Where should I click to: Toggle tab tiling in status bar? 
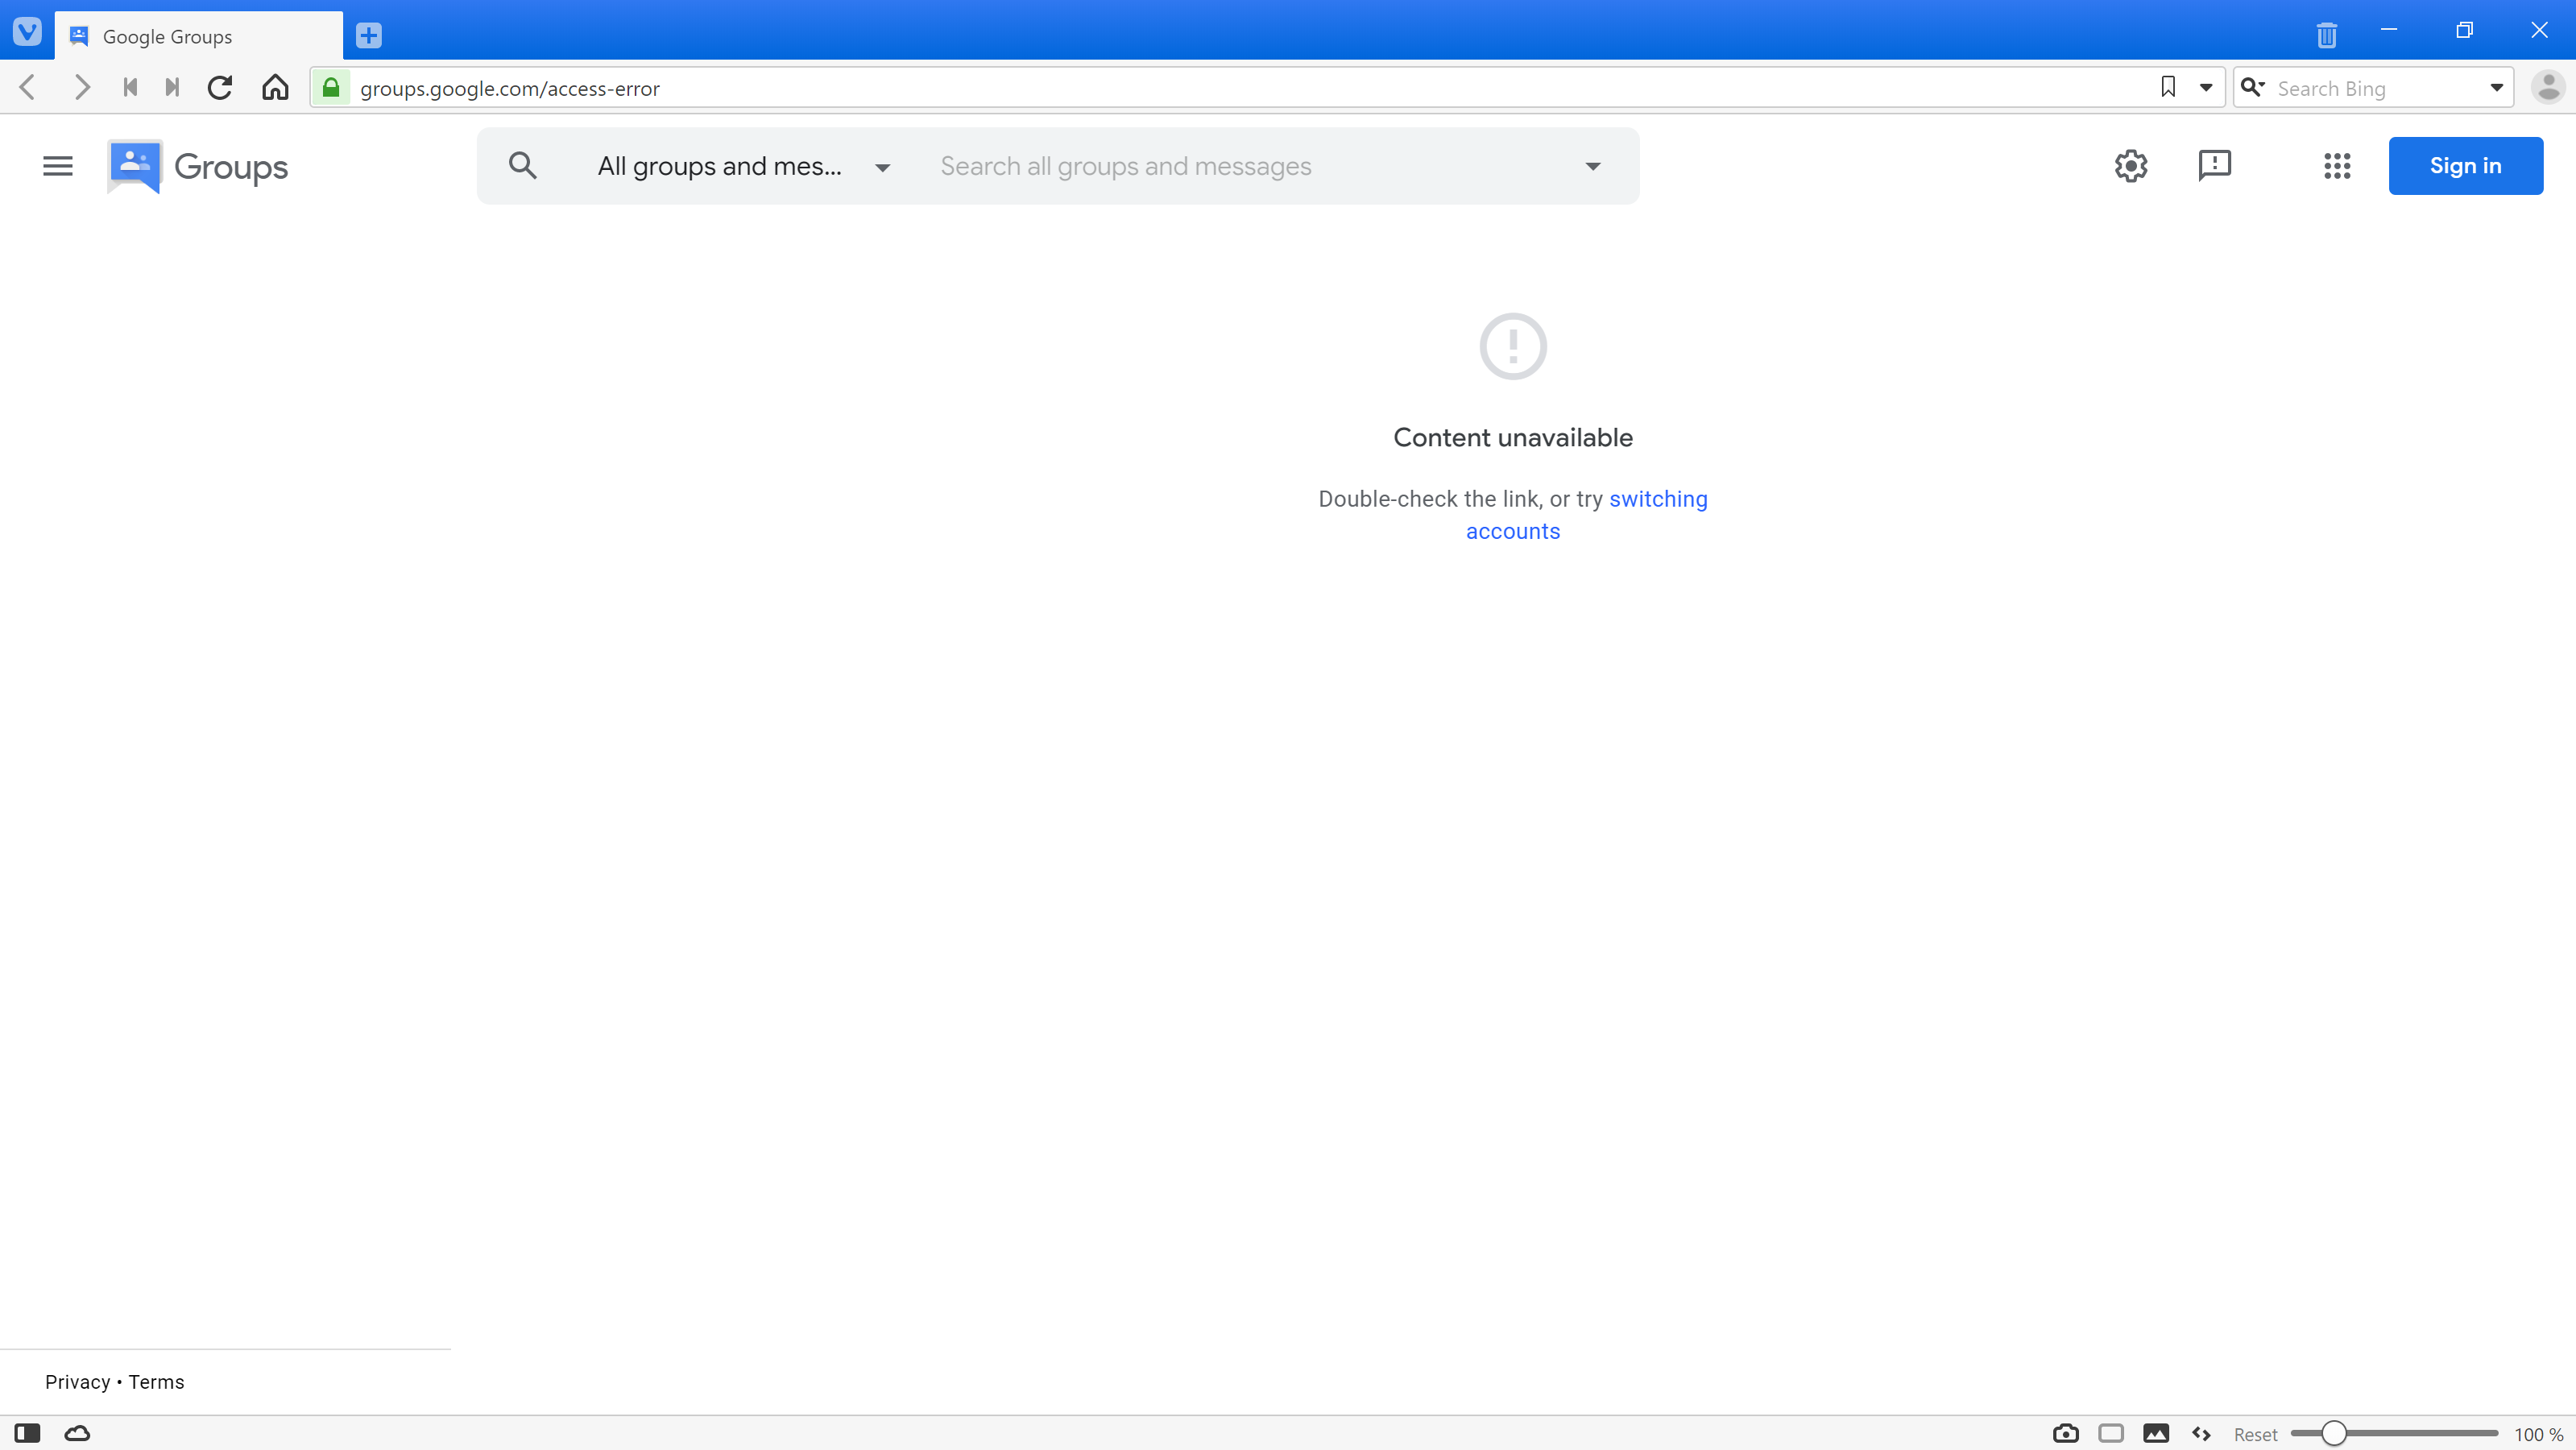[x=2111, y=1433]
